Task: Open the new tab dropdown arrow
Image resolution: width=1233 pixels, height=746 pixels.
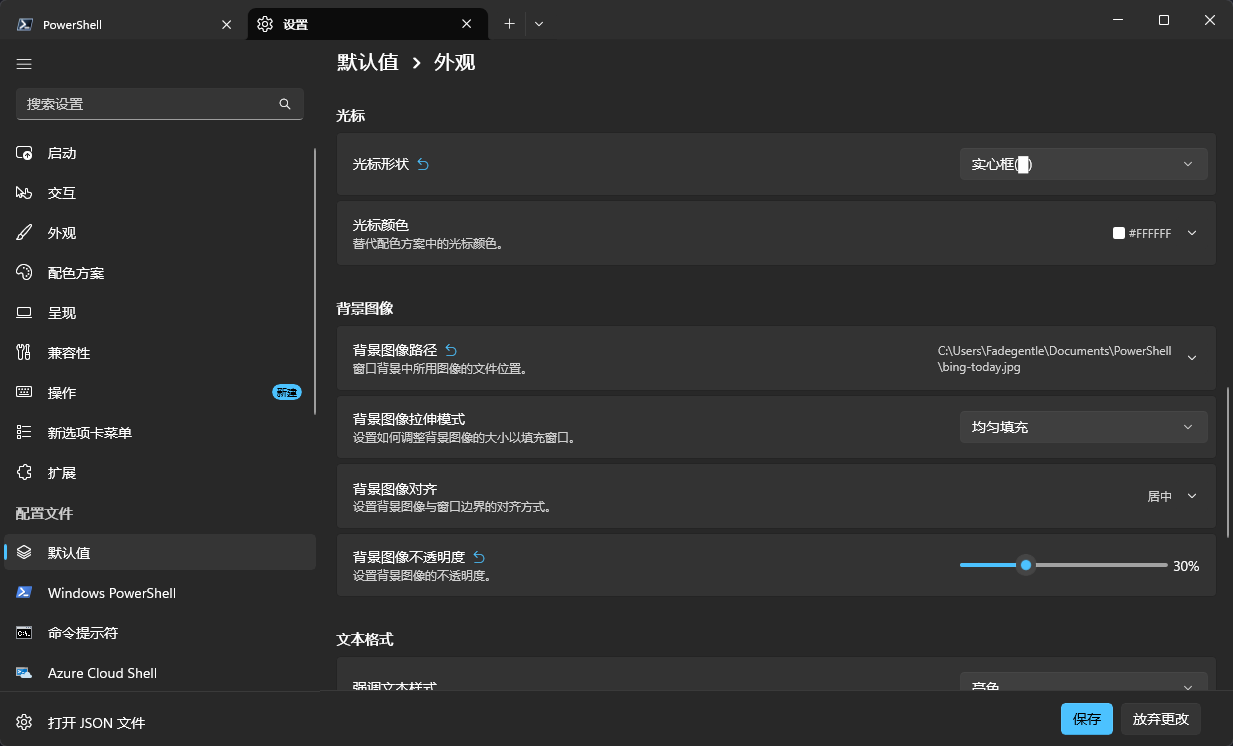Action: [x=539, y=24]
